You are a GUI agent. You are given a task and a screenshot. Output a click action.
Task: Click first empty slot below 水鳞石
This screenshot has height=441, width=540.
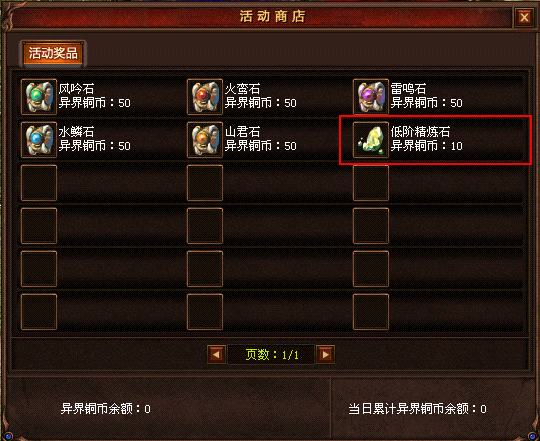coord(39,183)
